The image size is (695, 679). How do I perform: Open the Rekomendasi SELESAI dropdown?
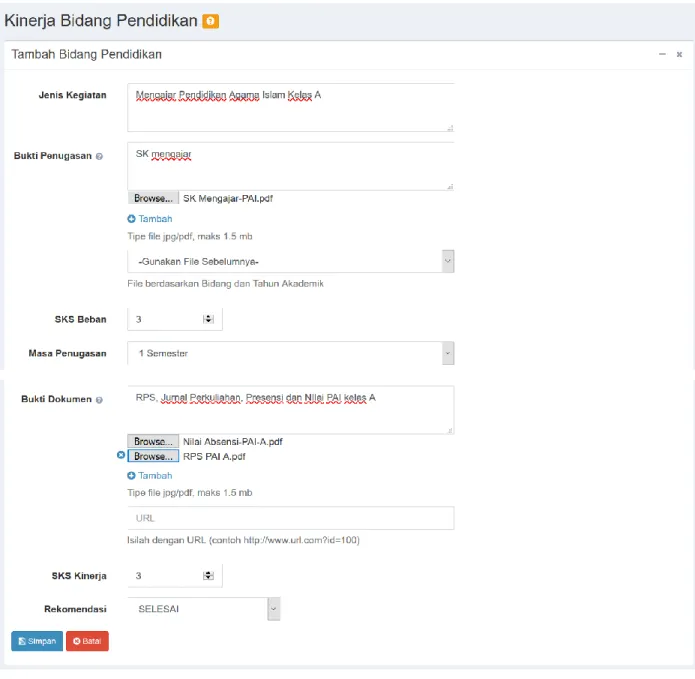pos(204,609)
